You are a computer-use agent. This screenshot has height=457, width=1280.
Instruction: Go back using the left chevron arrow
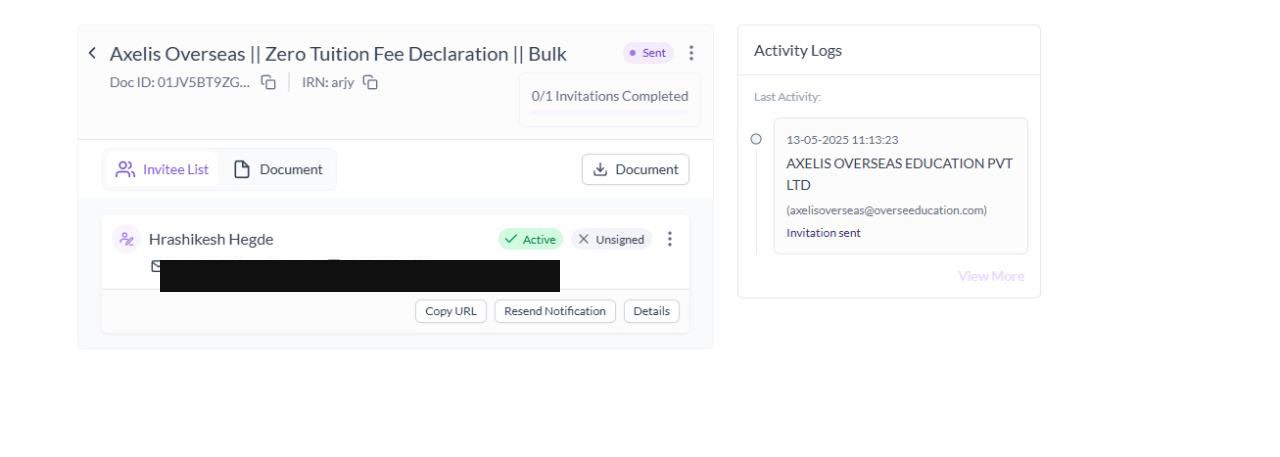(x=93, y=53)
